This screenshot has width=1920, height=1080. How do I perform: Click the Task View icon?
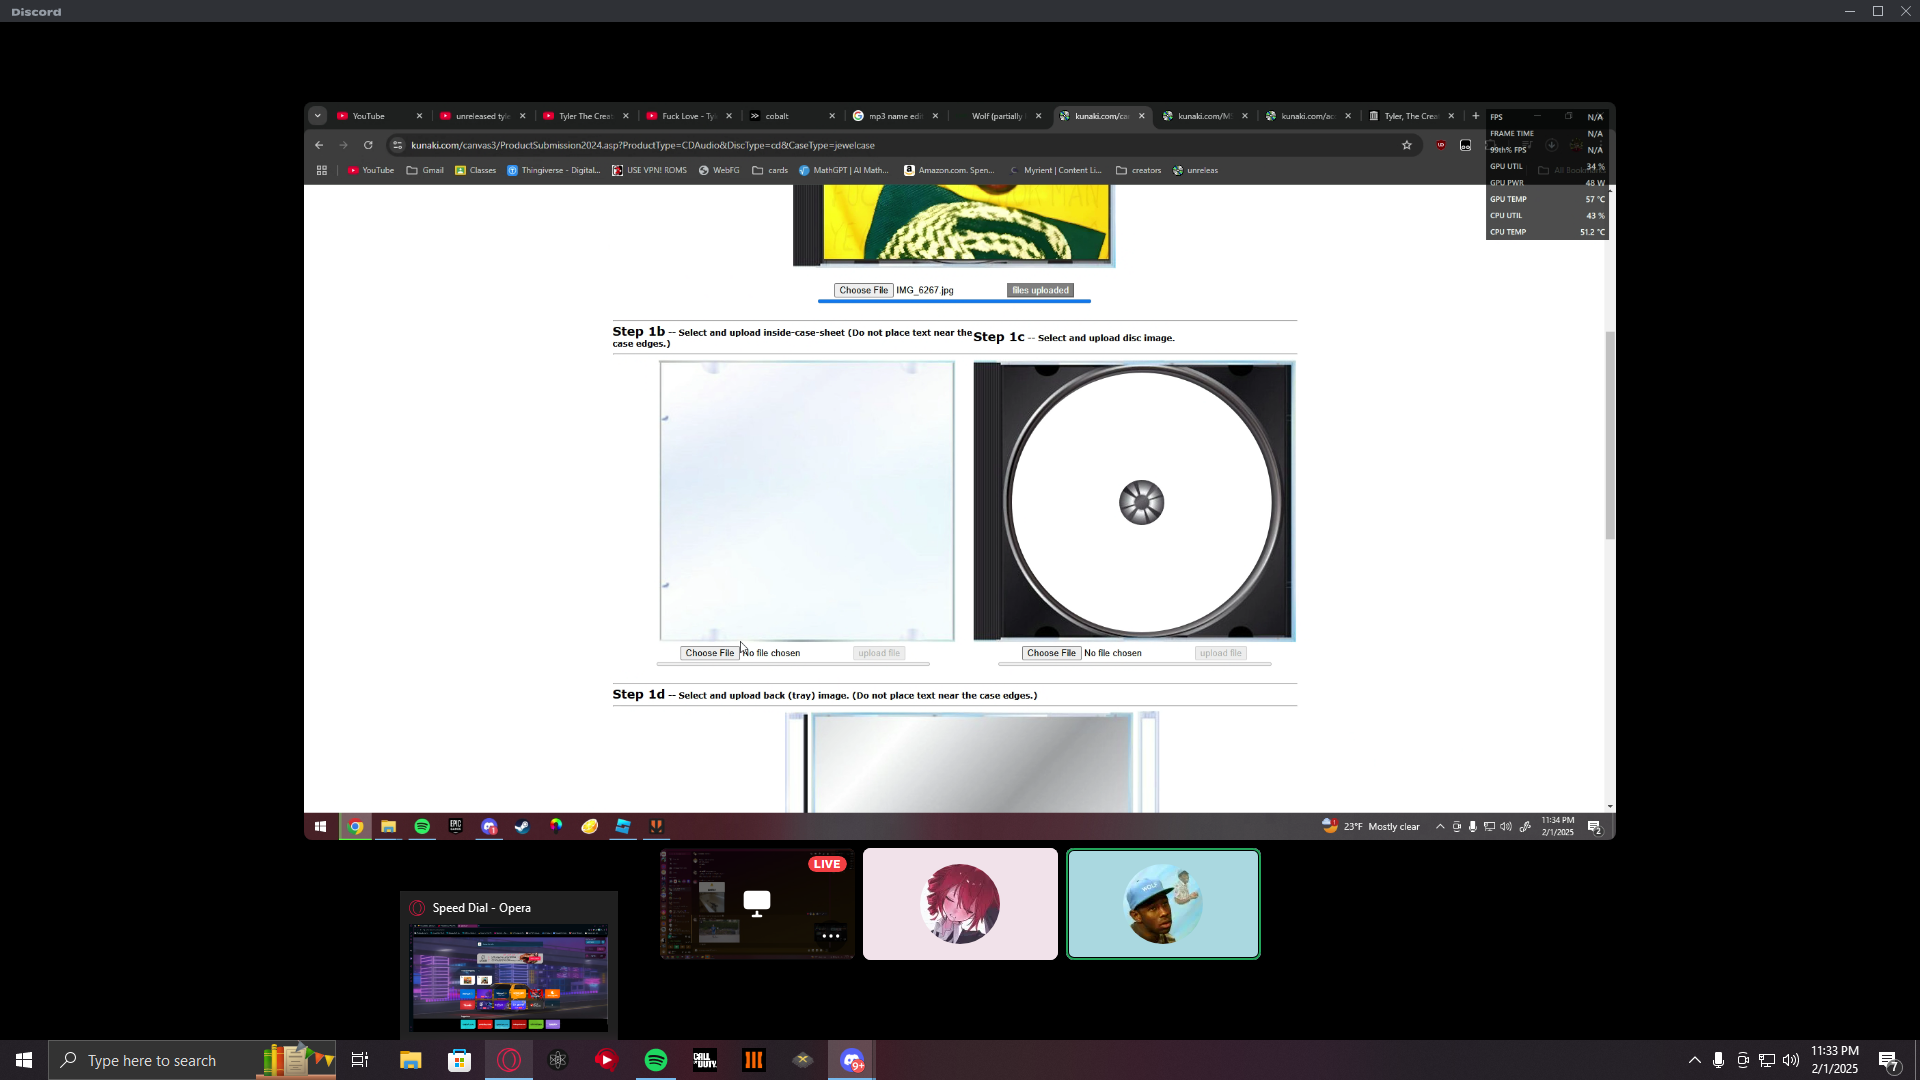pyautogui.click(x=360, y=1060)
